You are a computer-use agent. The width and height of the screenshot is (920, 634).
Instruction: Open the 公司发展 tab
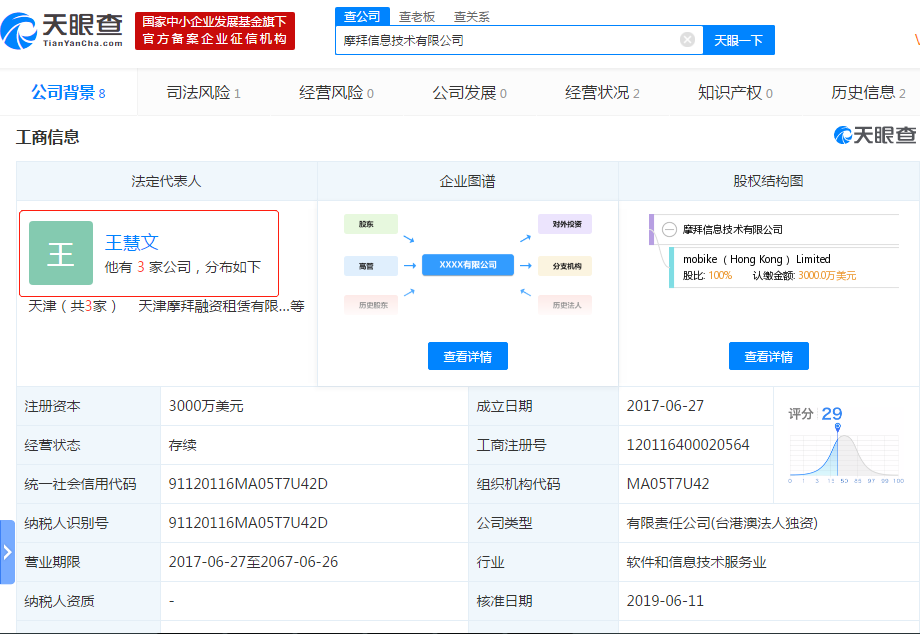tap(469, 93)
